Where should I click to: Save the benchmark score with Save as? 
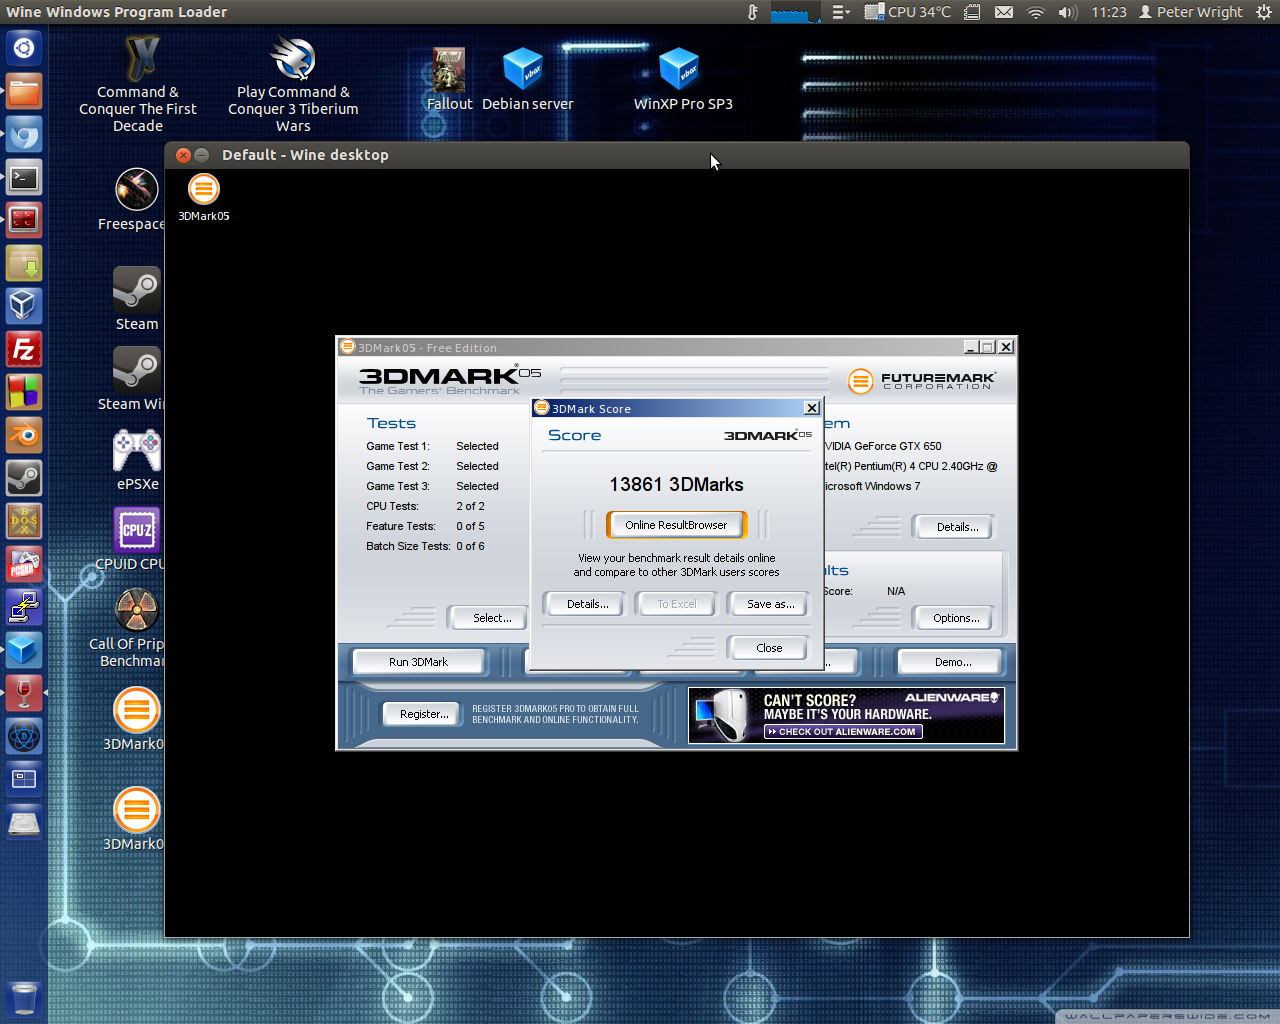tap(768, 604)
